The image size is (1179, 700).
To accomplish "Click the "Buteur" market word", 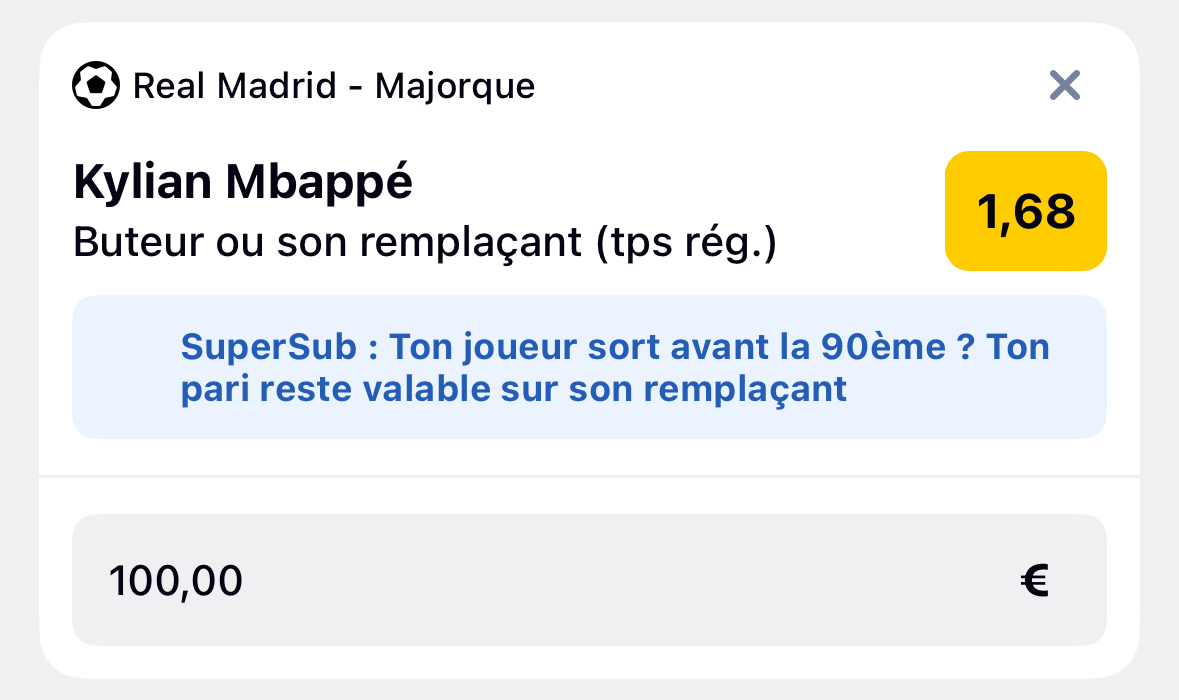I will pyautogui.click(x=138, y=242).
